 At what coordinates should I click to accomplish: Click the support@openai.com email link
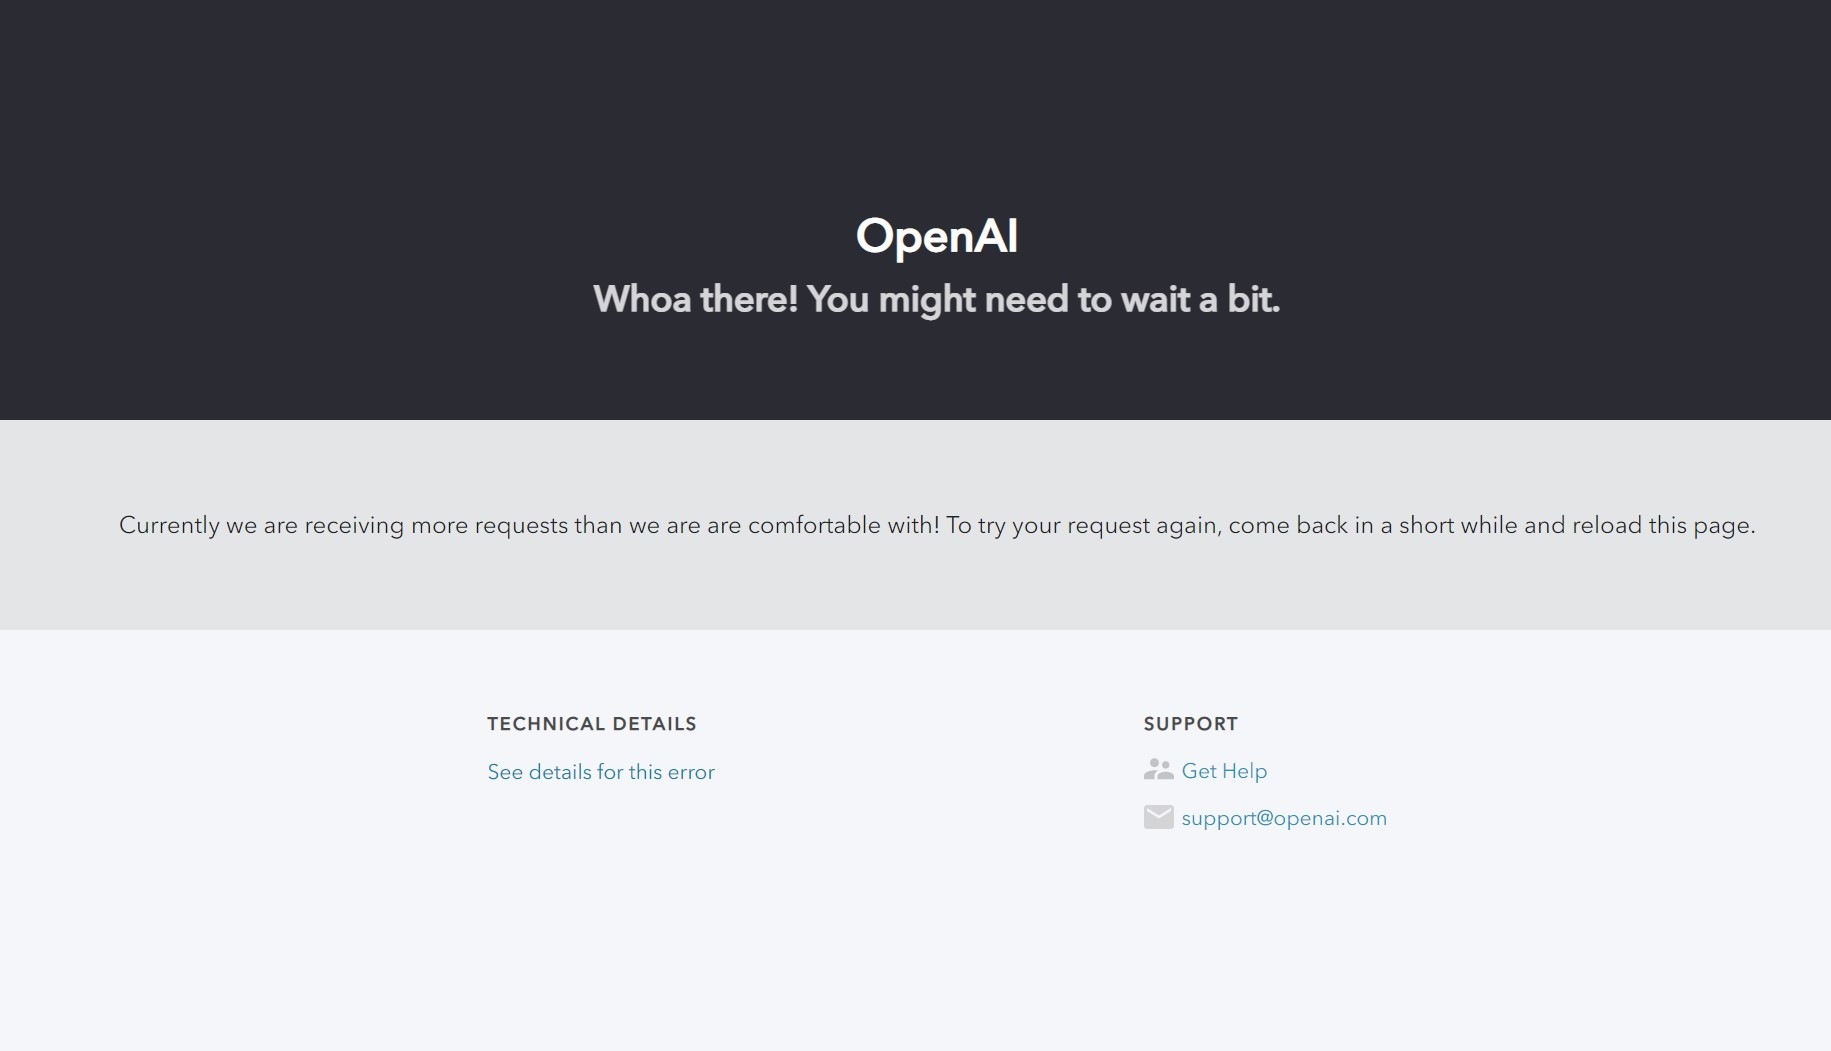pyautogui.click(x=1284, y=818)
